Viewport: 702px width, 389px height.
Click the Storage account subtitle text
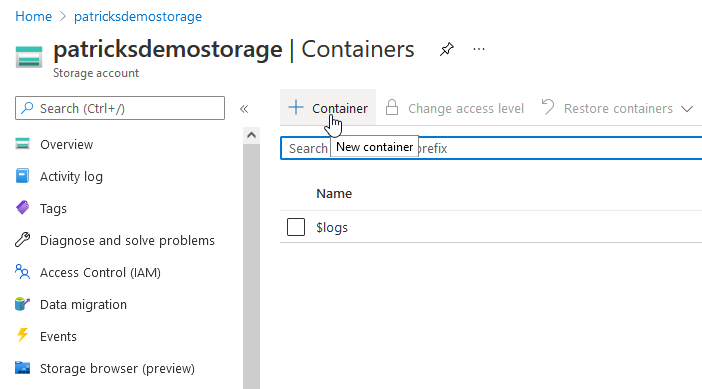(x=96, y=73)
